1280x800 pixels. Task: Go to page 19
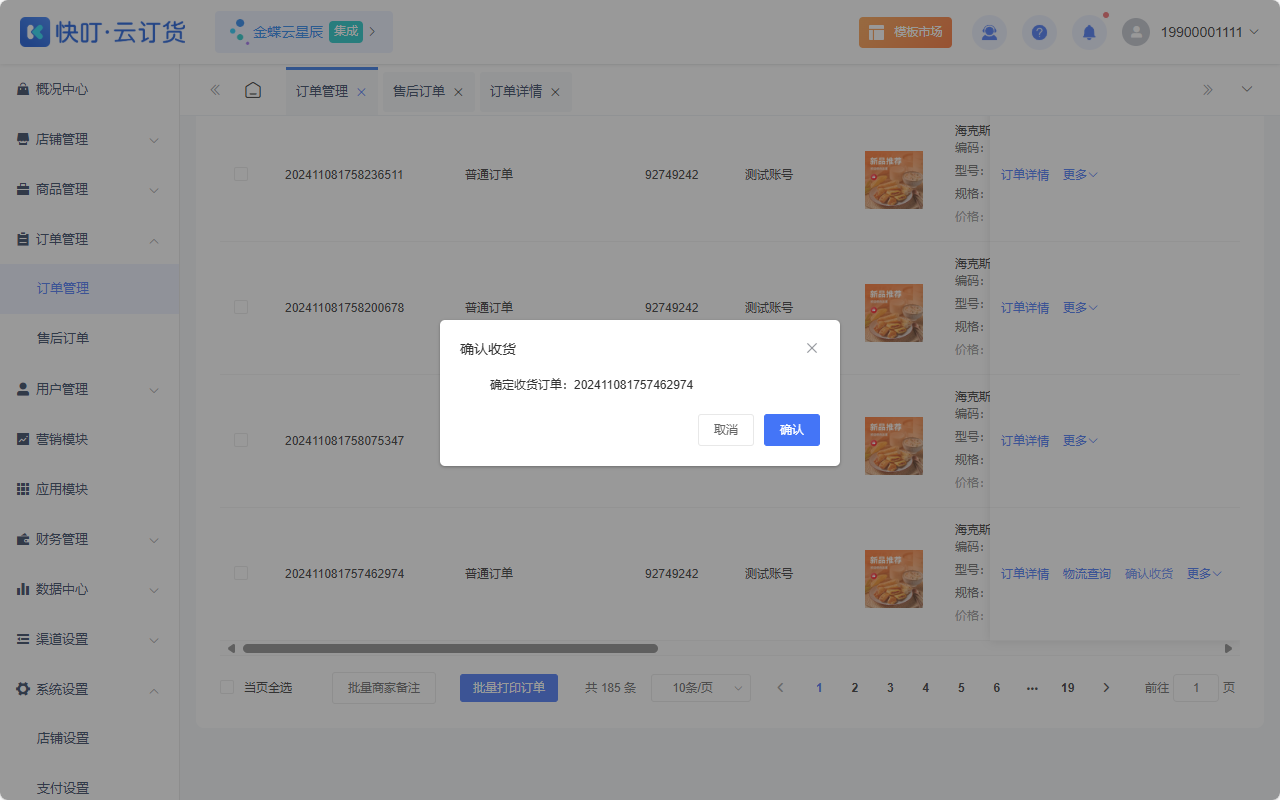(1068, 688)
